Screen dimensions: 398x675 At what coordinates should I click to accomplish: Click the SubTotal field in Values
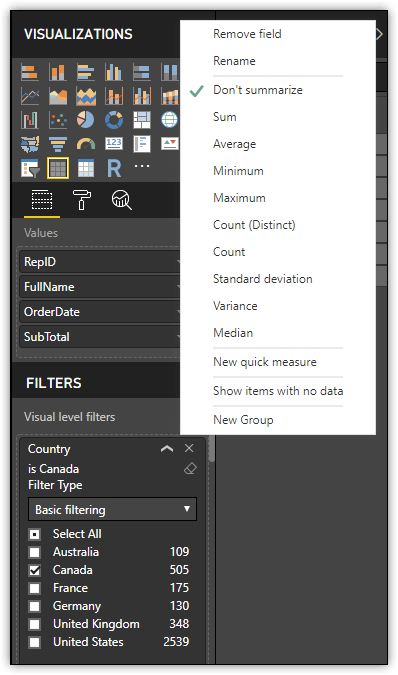[99, 337]
